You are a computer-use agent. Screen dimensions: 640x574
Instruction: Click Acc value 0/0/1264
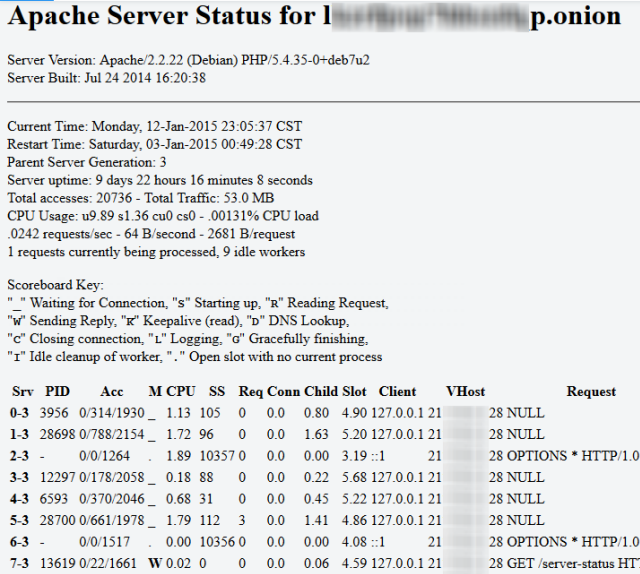pos(104,456)
